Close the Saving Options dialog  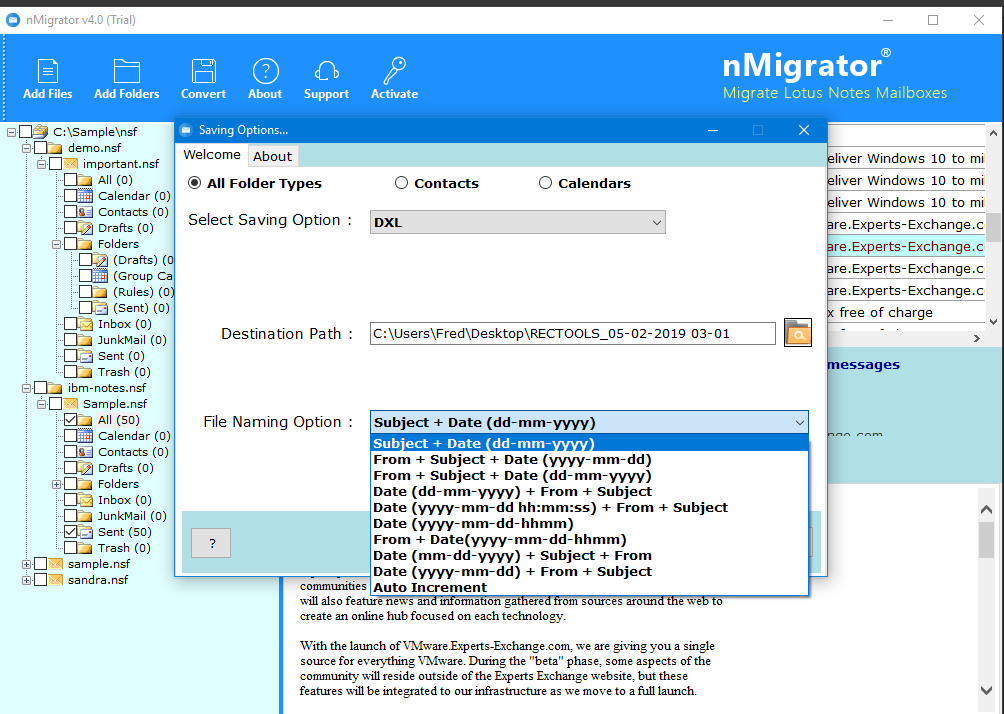click(x=804, y=130)
